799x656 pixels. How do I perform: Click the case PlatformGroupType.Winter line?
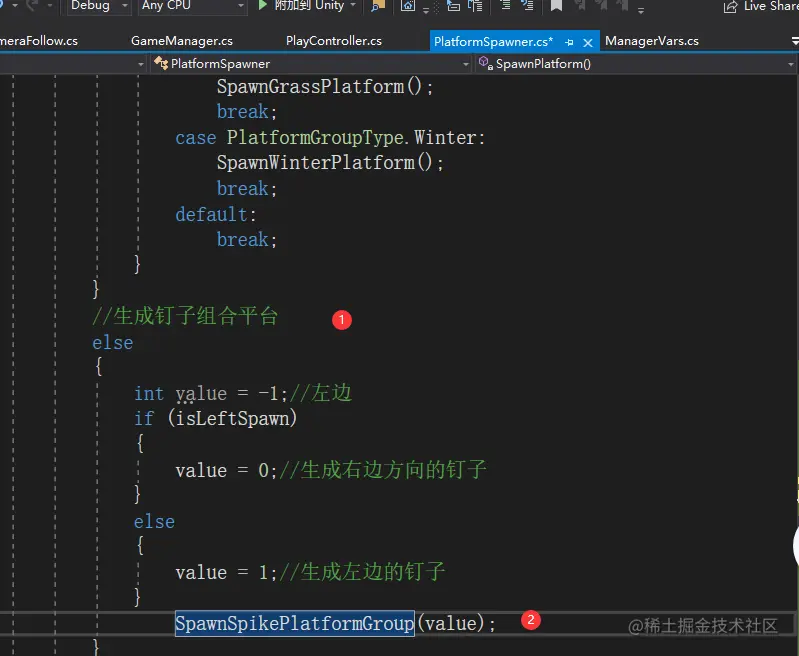point(330,137)
